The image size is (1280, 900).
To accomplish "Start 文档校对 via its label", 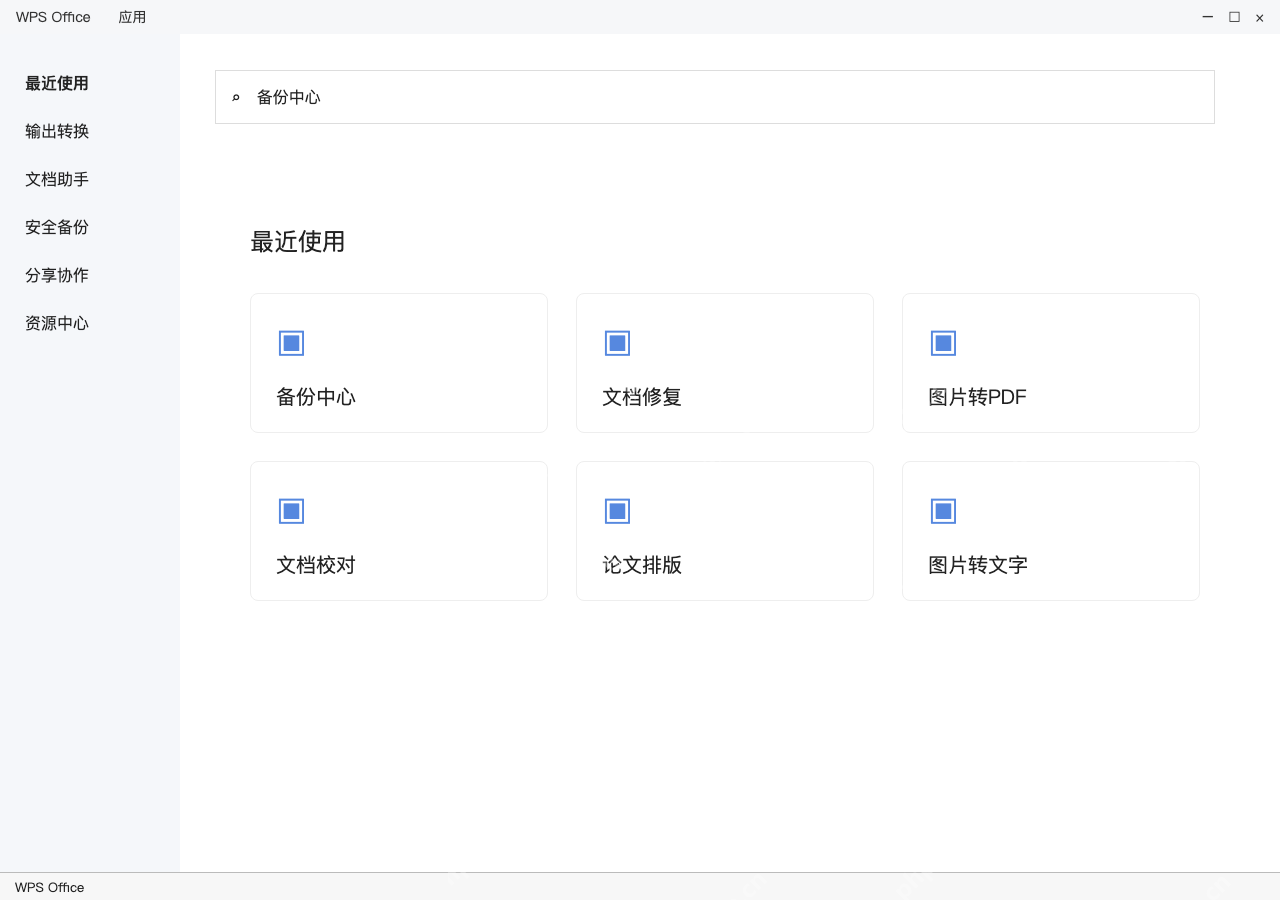I will tap(316, 565).
